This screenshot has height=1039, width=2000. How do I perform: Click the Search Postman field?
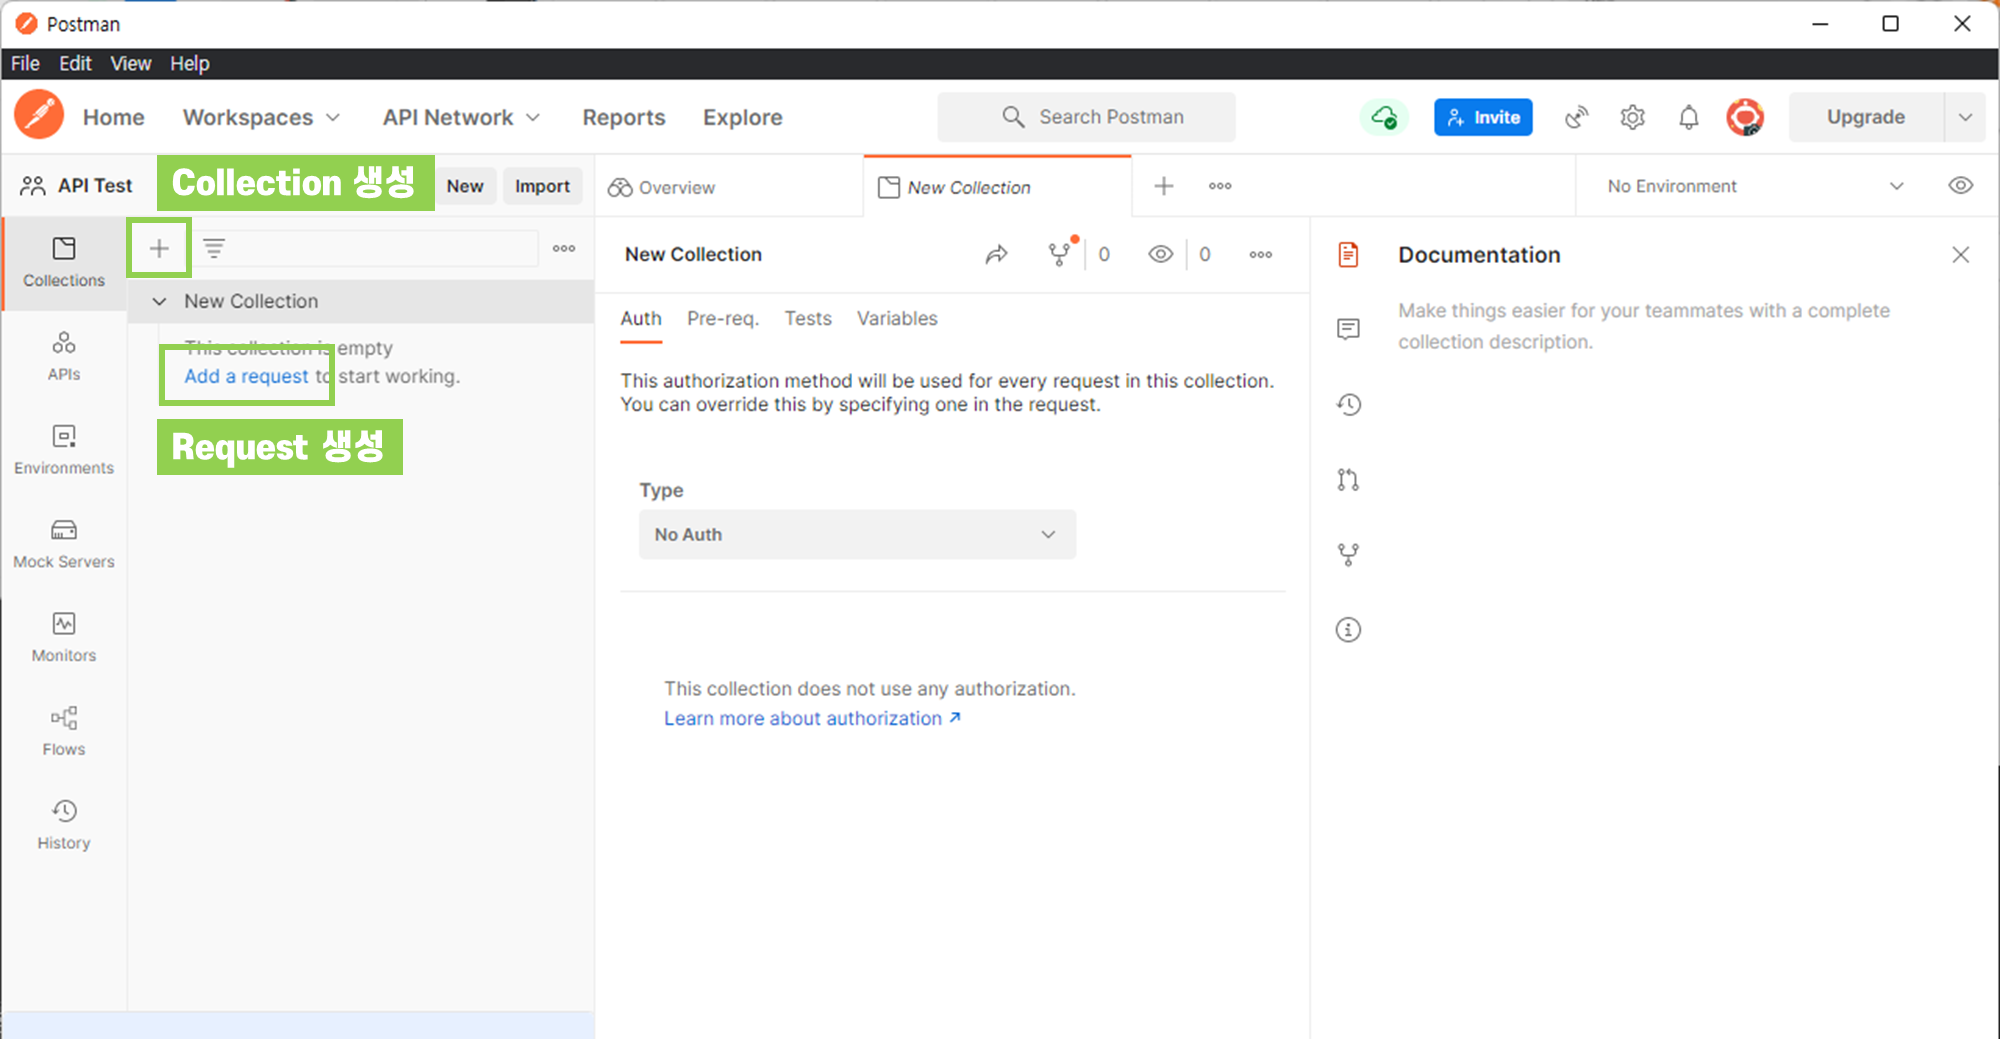point(1086,117)
